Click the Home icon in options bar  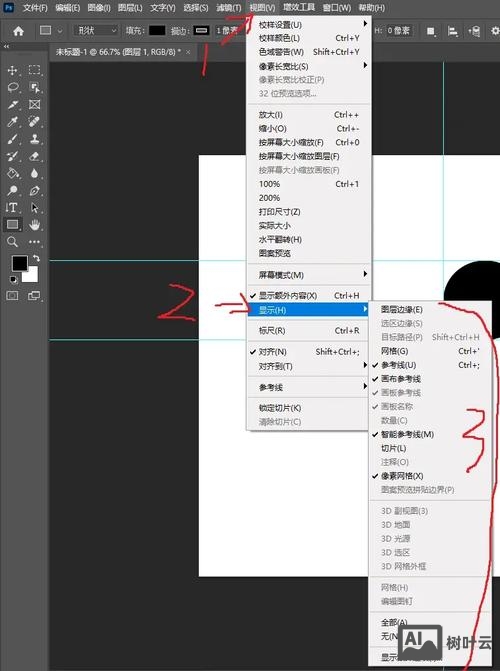click(18, 31)
